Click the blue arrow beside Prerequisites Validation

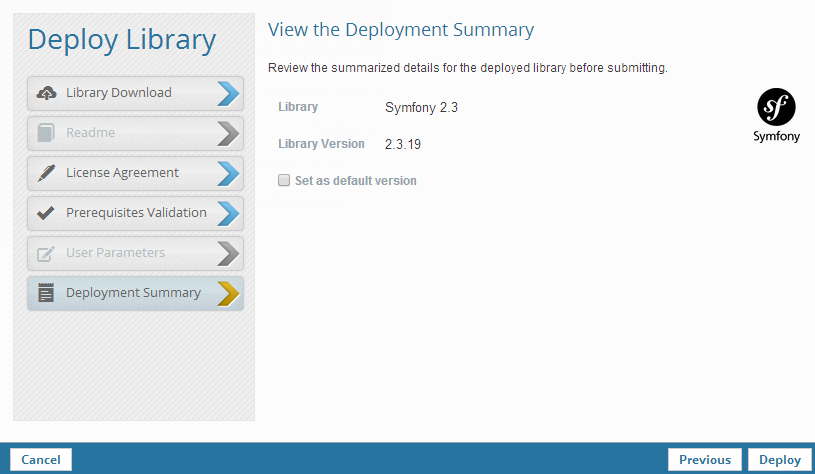[x=228, y=213]
